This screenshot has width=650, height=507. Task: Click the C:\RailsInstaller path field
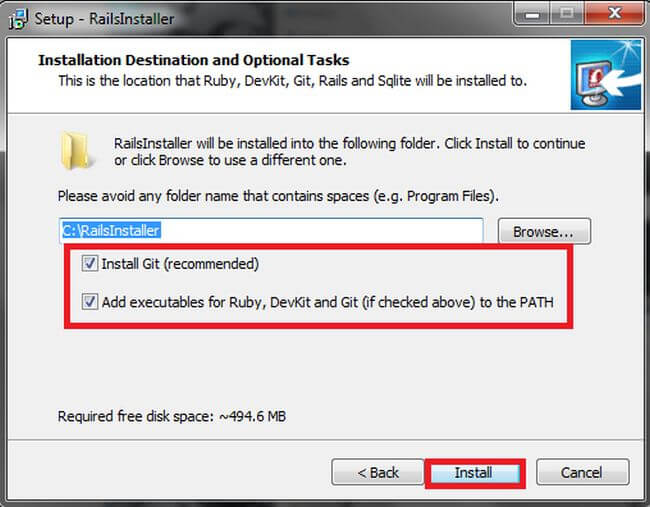coord(270,231)
